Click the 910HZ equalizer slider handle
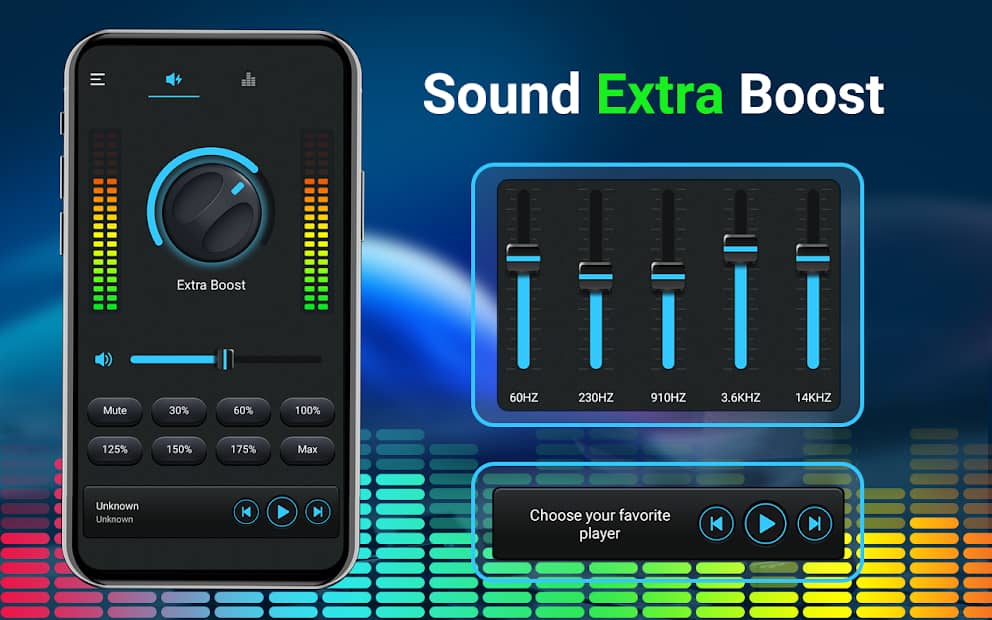992x620 pixels. [x=668, y=276]
